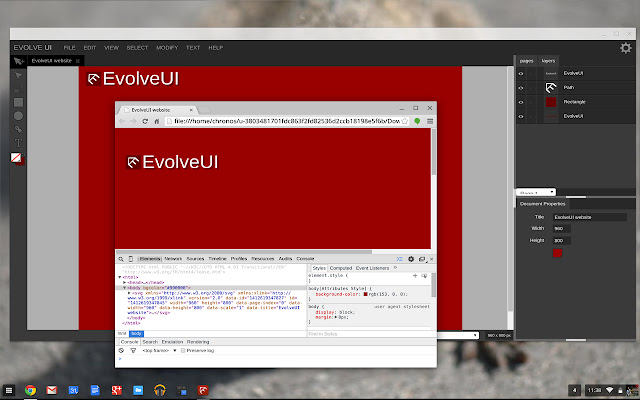
Task: Open the Files app in the taskbar
Action: (138, 390)
